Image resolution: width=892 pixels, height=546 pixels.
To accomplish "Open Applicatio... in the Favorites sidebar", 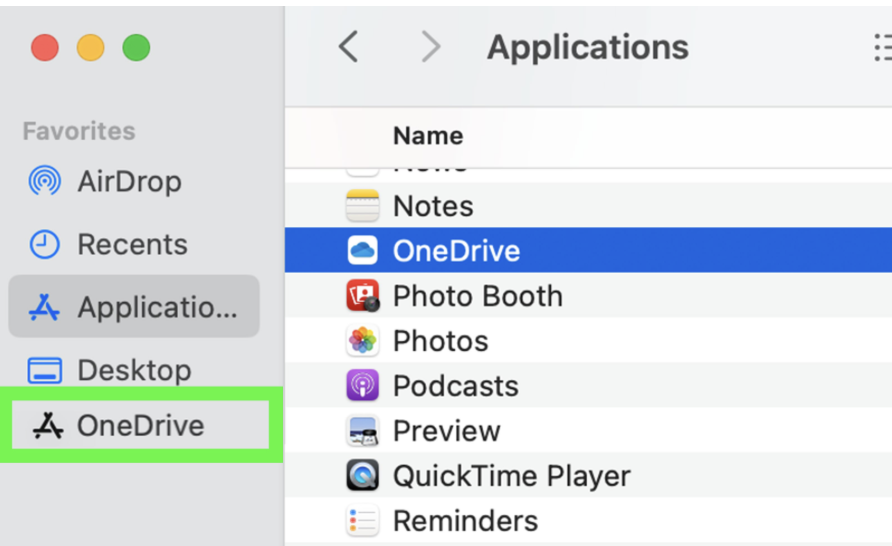I will 134,306.
